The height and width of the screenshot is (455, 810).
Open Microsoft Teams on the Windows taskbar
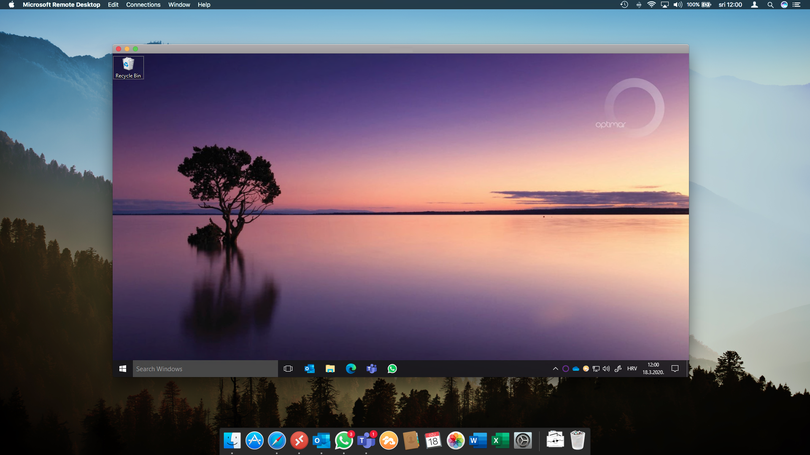pos(371,369)
